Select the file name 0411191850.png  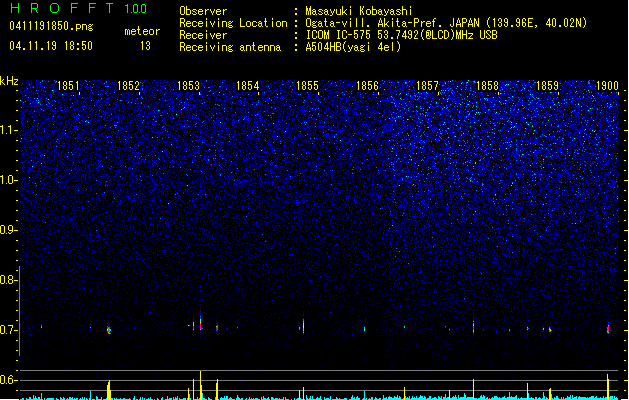pos(51,26)
